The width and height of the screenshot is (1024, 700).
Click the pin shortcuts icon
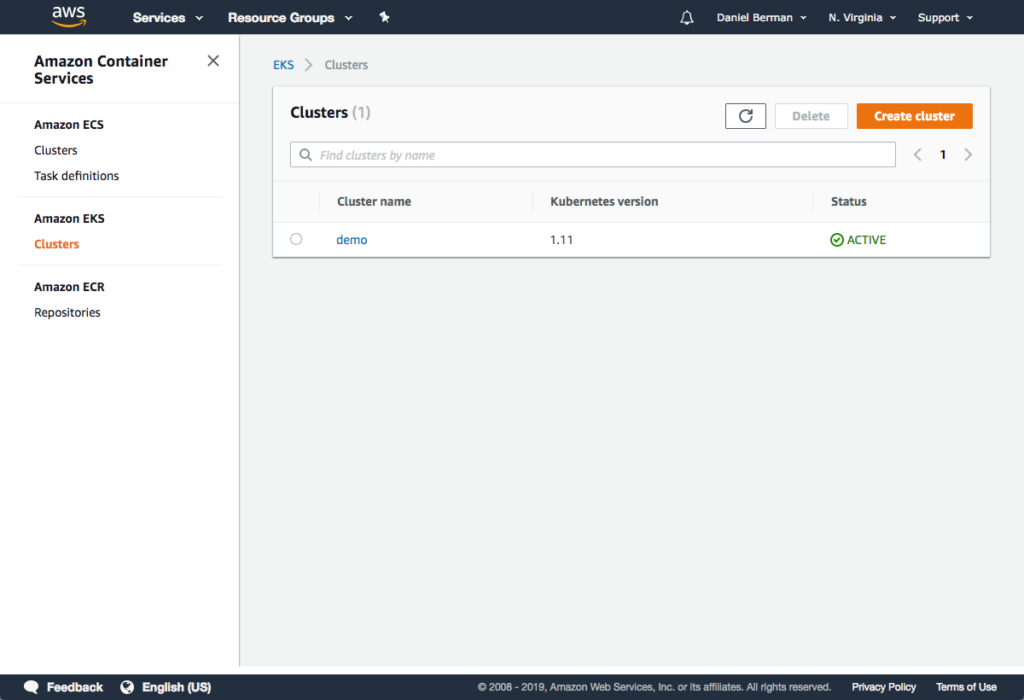coord(384,17)
